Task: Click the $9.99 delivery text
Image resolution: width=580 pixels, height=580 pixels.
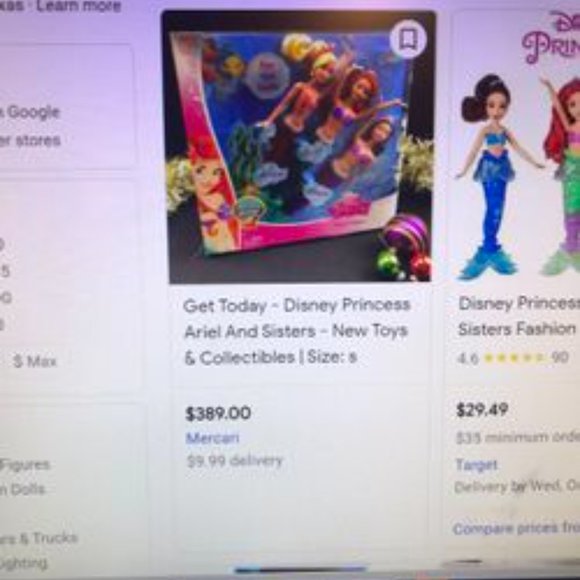Action: tap(235, 461)
